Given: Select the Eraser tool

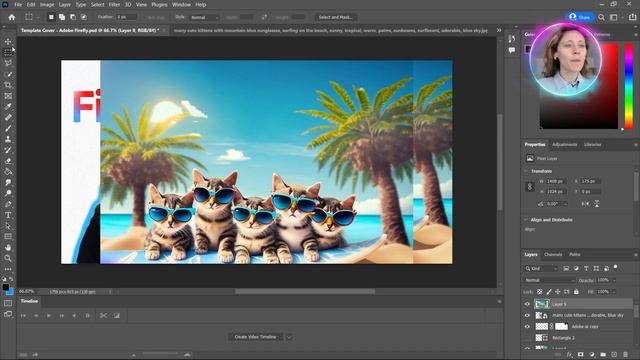Looking at the screenshot, I should pyautogui.click(x=8, y=161).
